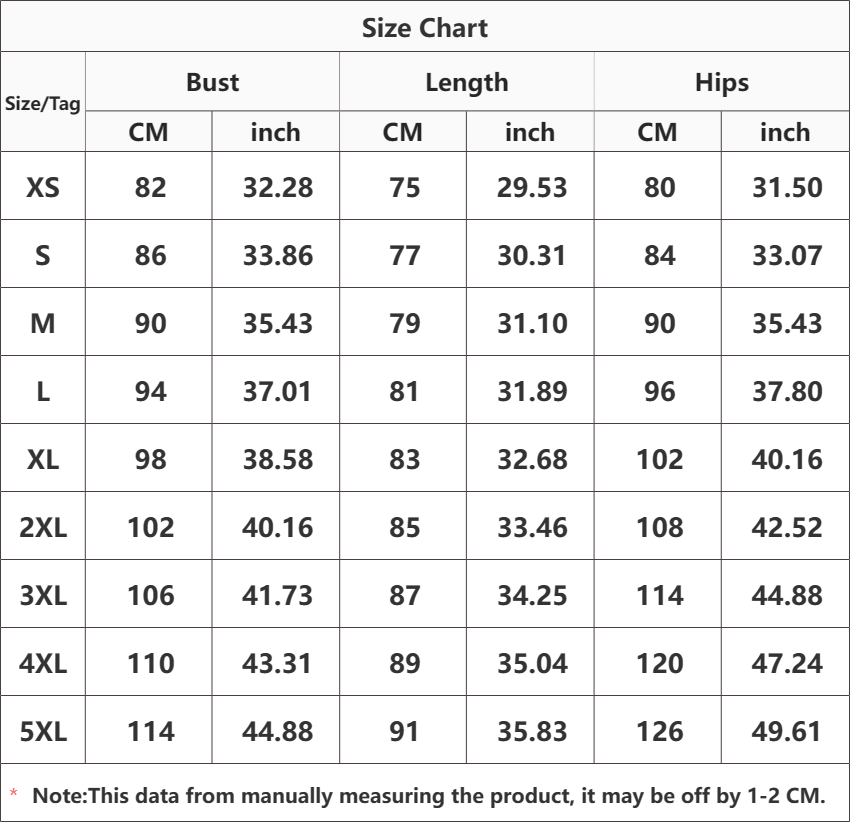Viewport: 850px width, 824px height.
Task: Select the Hips column header
Action: coord(722,83)
